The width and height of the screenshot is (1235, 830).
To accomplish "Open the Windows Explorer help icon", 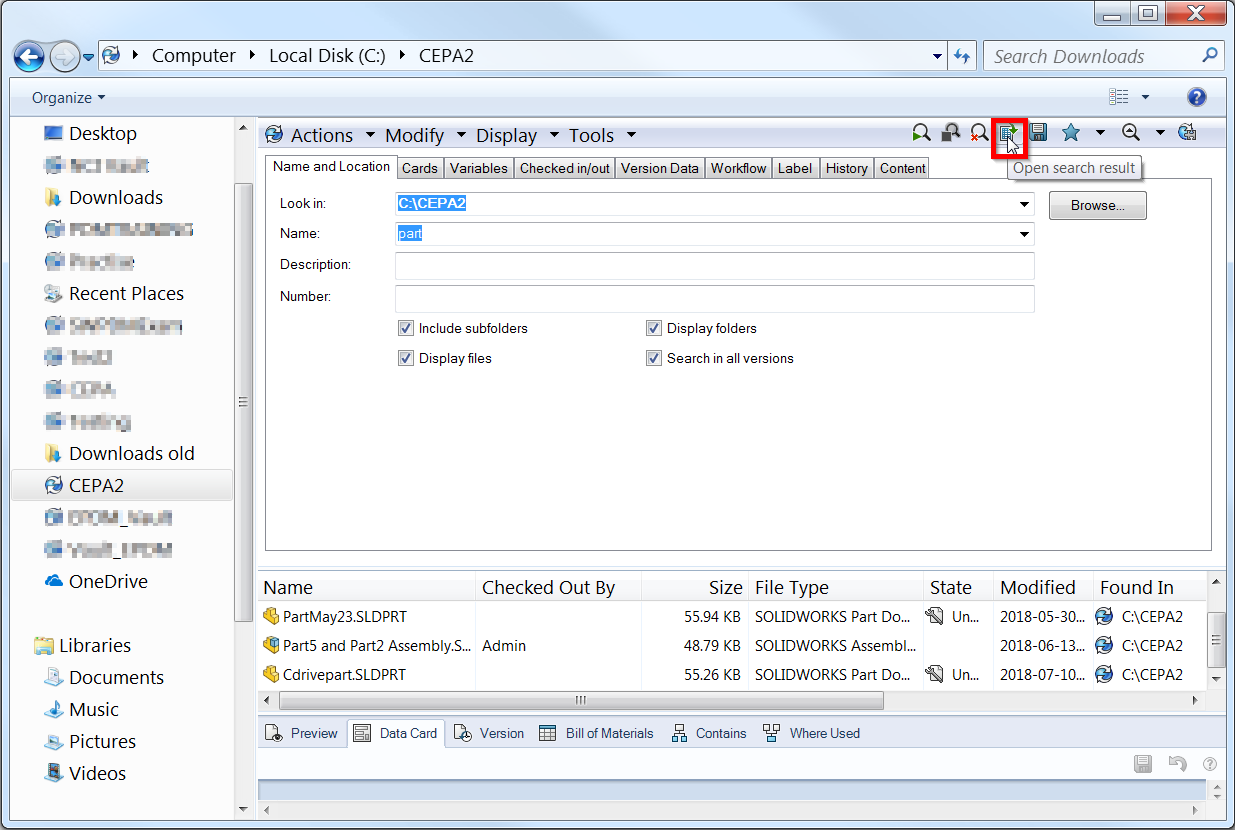I will (1196, 97).
